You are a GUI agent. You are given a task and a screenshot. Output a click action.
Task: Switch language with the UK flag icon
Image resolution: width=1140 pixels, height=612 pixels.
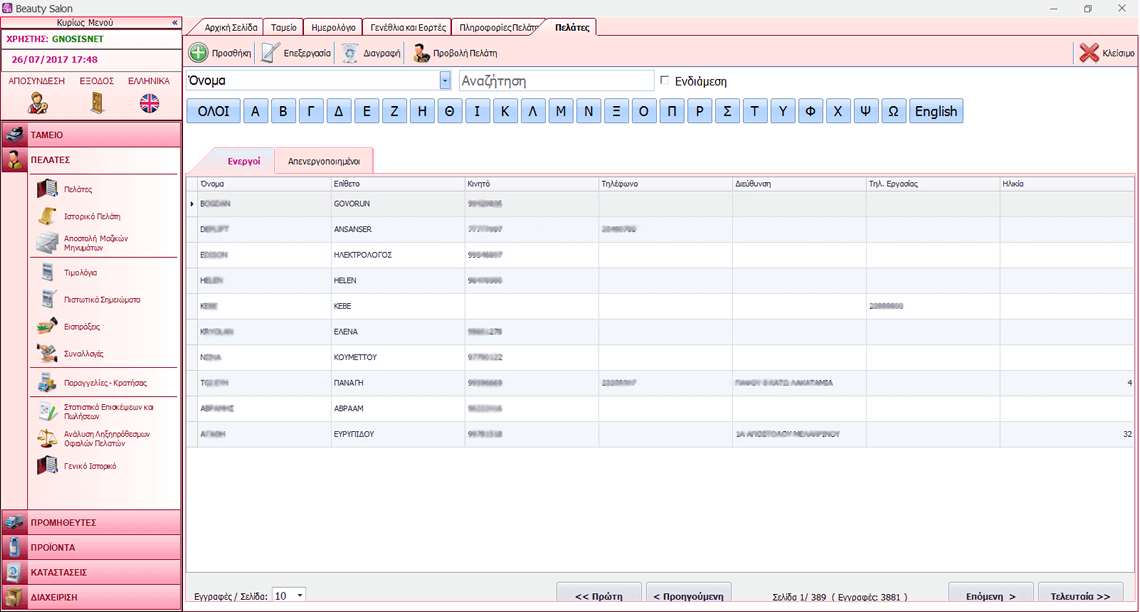(149, 103)
